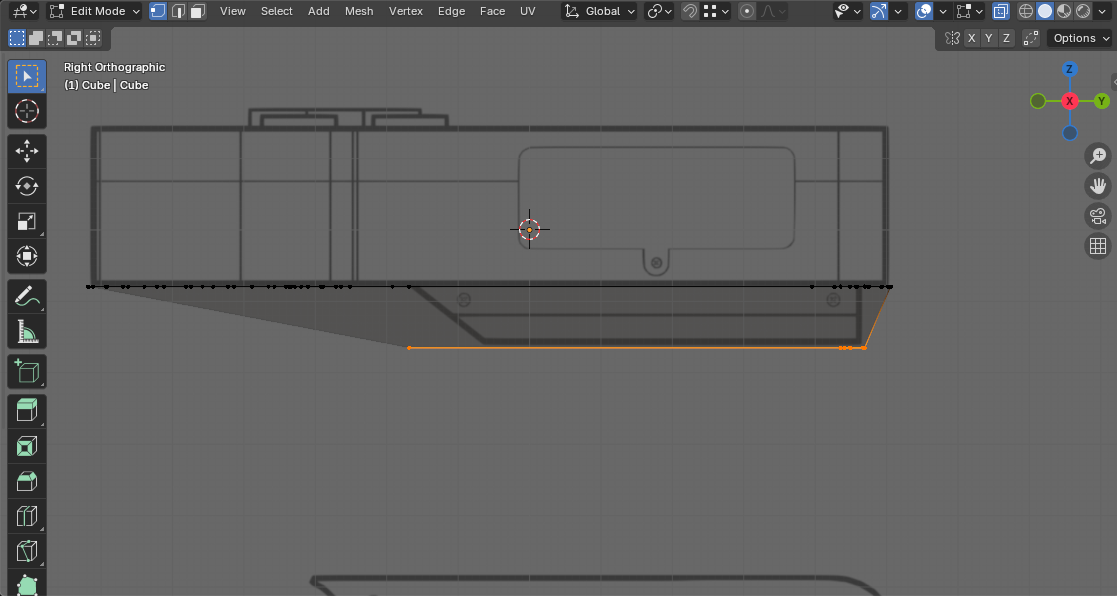The image size is (1117, 596).
Task: Set selection mode to Intersect
Action: click(93, 38)
